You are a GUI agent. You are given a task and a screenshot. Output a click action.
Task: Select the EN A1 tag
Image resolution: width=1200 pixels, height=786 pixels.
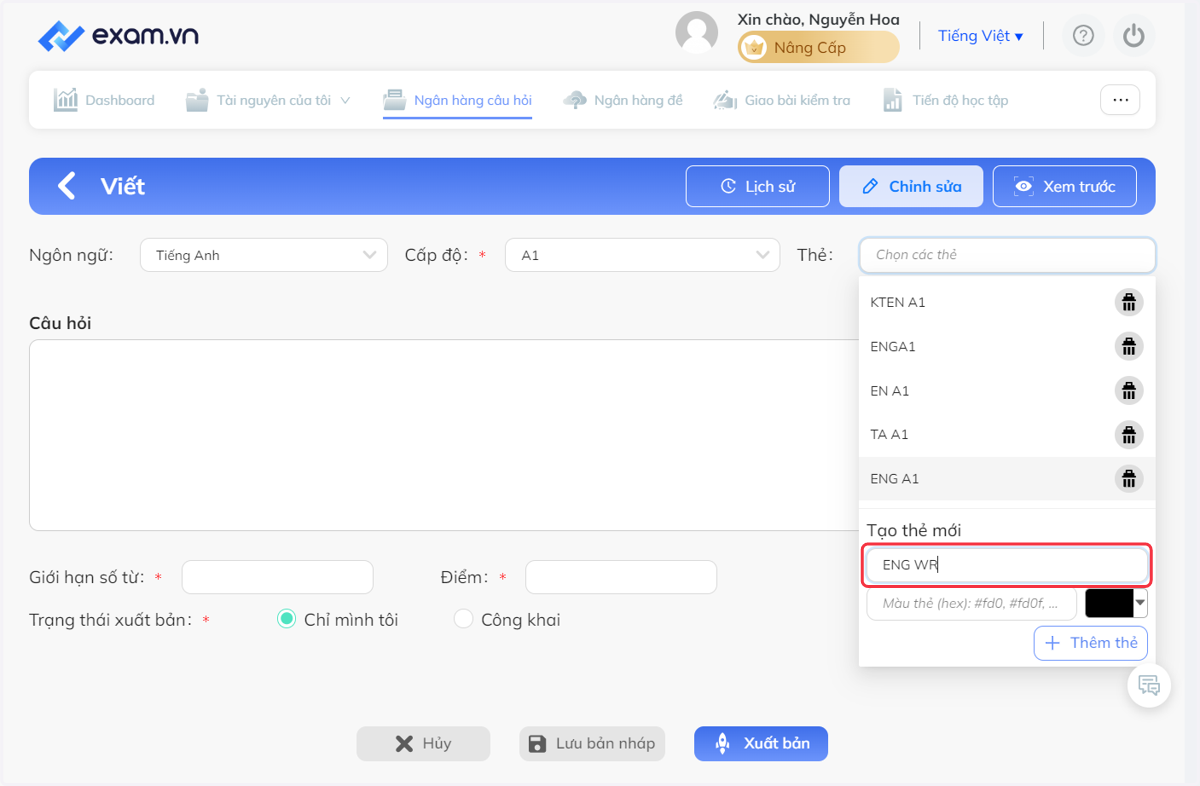click(x=1007, y=390)
